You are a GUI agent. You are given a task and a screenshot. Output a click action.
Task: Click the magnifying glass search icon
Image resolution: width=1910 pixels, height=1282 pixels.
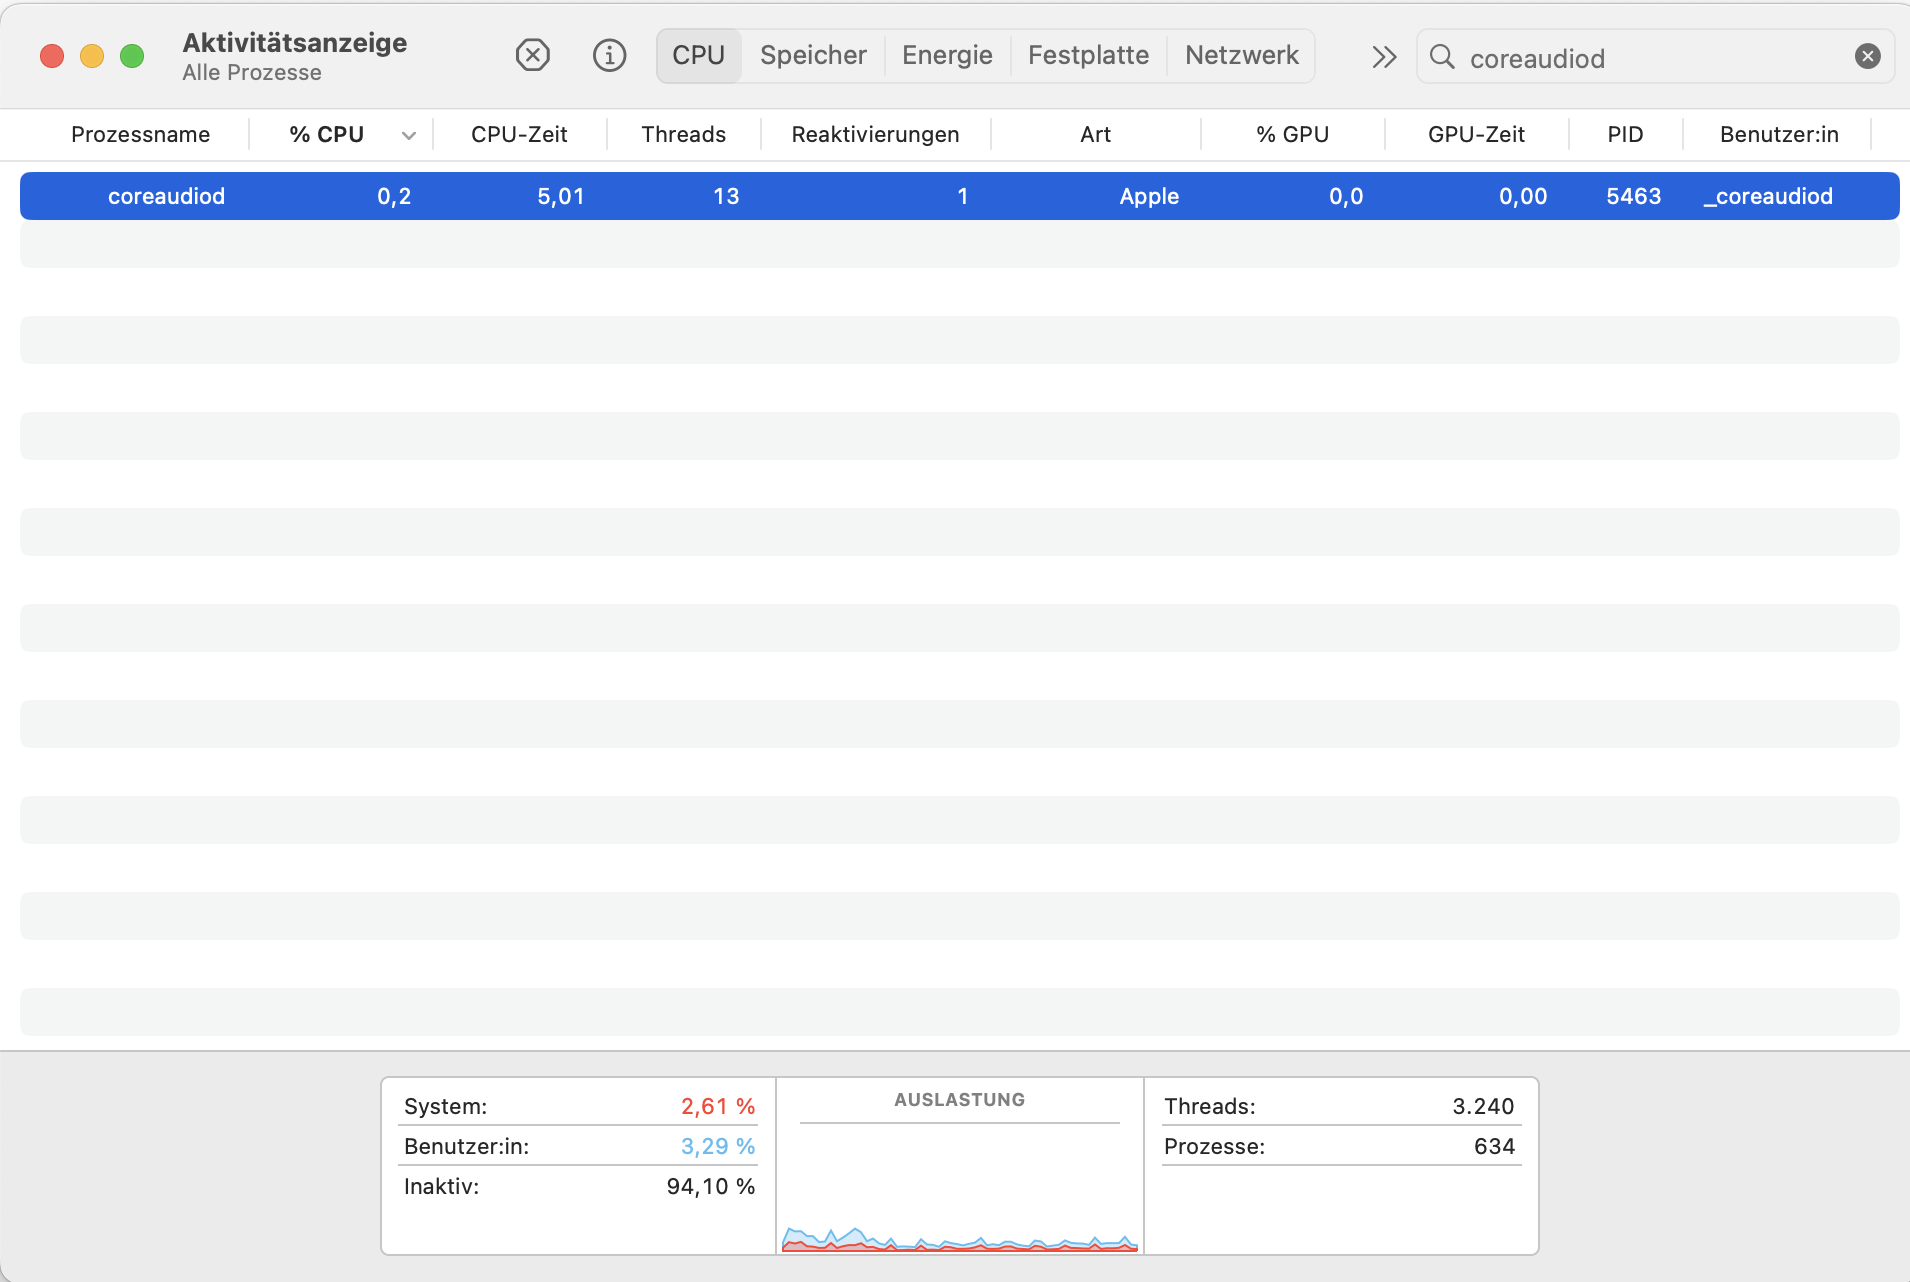1442,57
